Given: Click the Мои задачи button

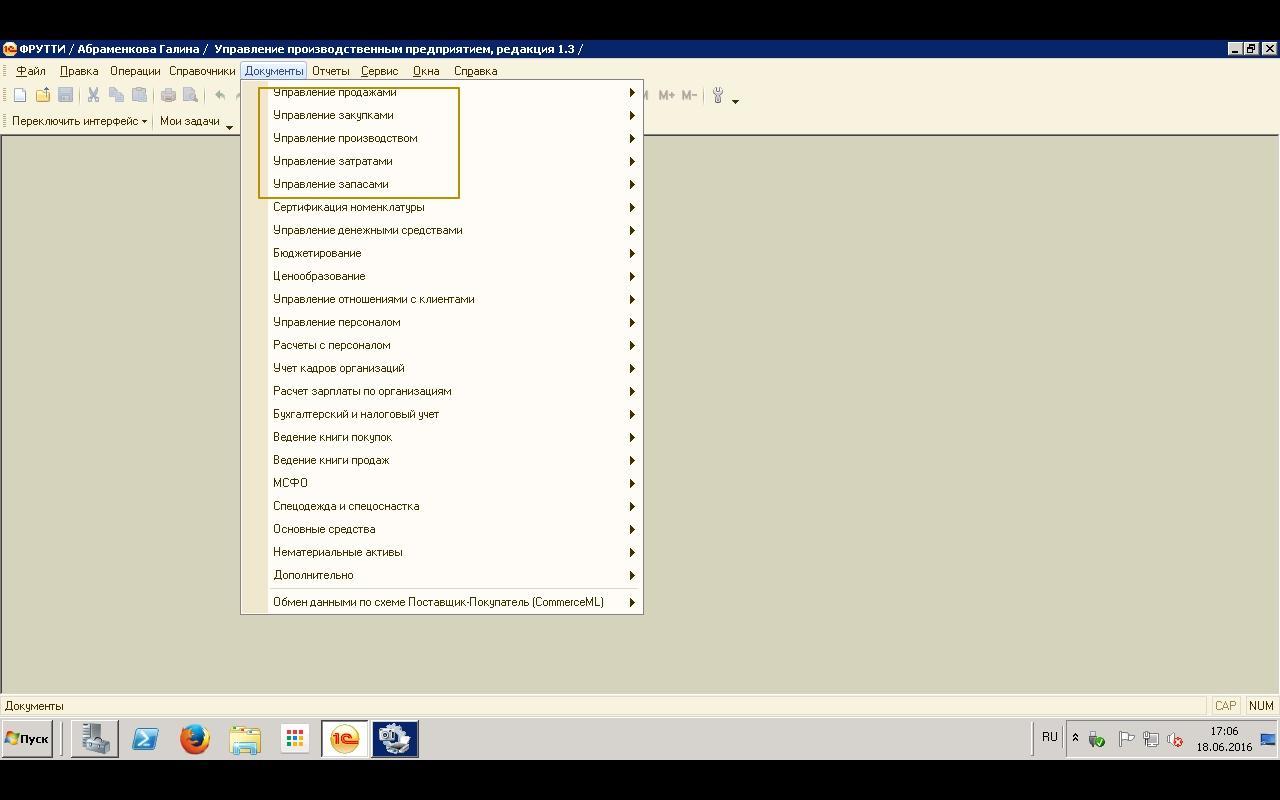Looking at the screenshot, I should pos(190,121).
